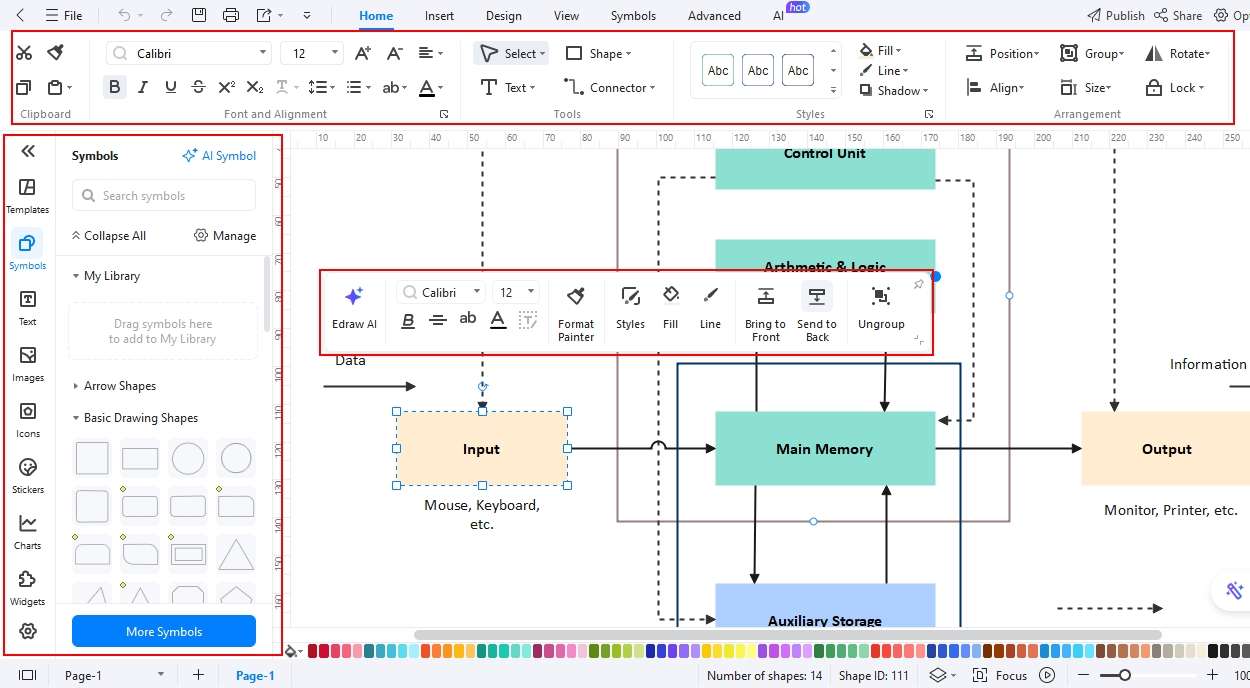1250x688 pixels.
Task: Open the Calibri font dropdown in ribbon
Action: tap(189, 53)
